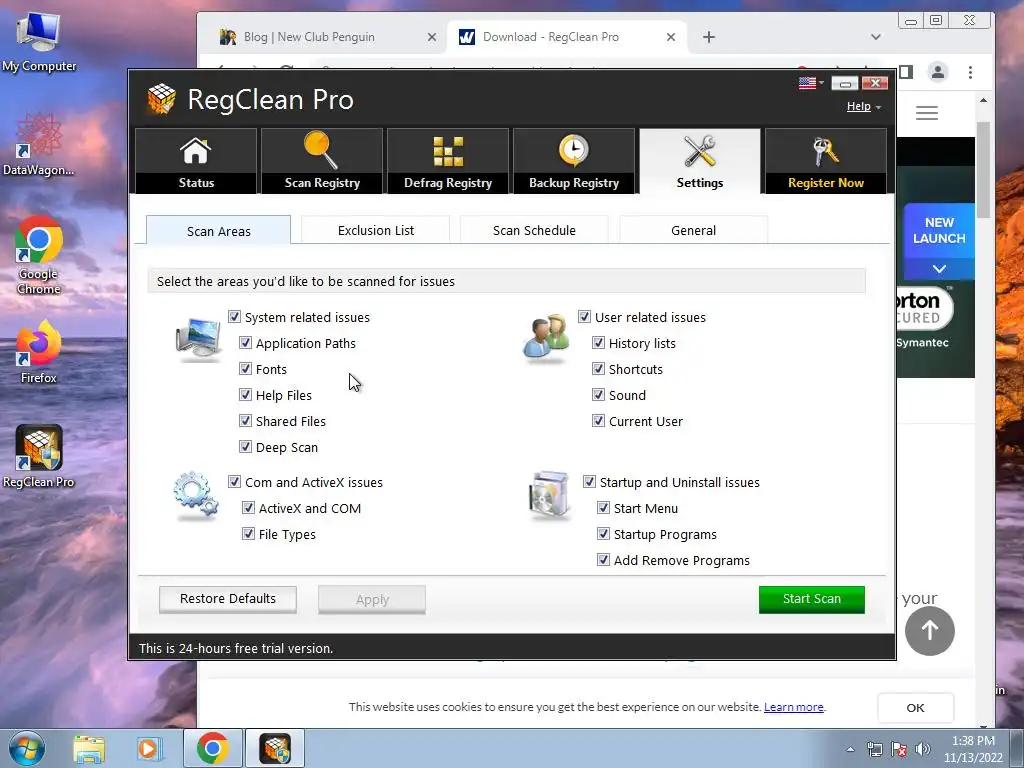Image resolution: width=1024 pixels, height=768 pixels.
Task: Open the Scan Registry magnifier tab
Action: pos(322,161)
